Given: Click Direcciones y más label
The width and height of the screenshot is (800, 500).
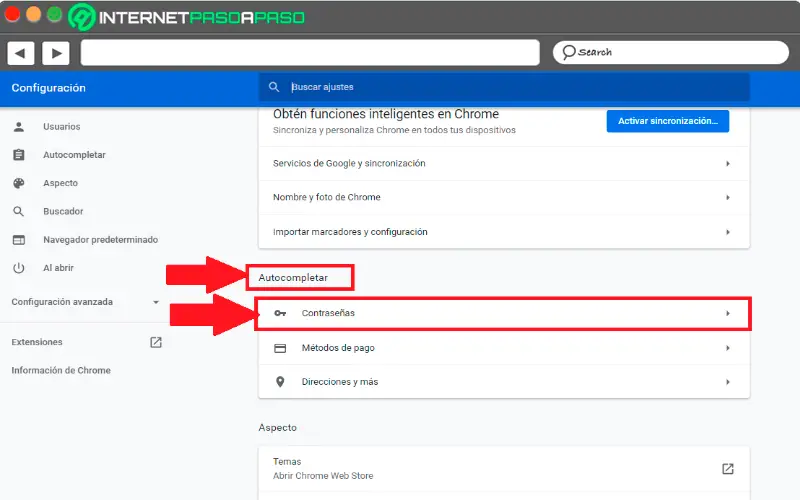Looking at the screenshot, I should point(340,382).
